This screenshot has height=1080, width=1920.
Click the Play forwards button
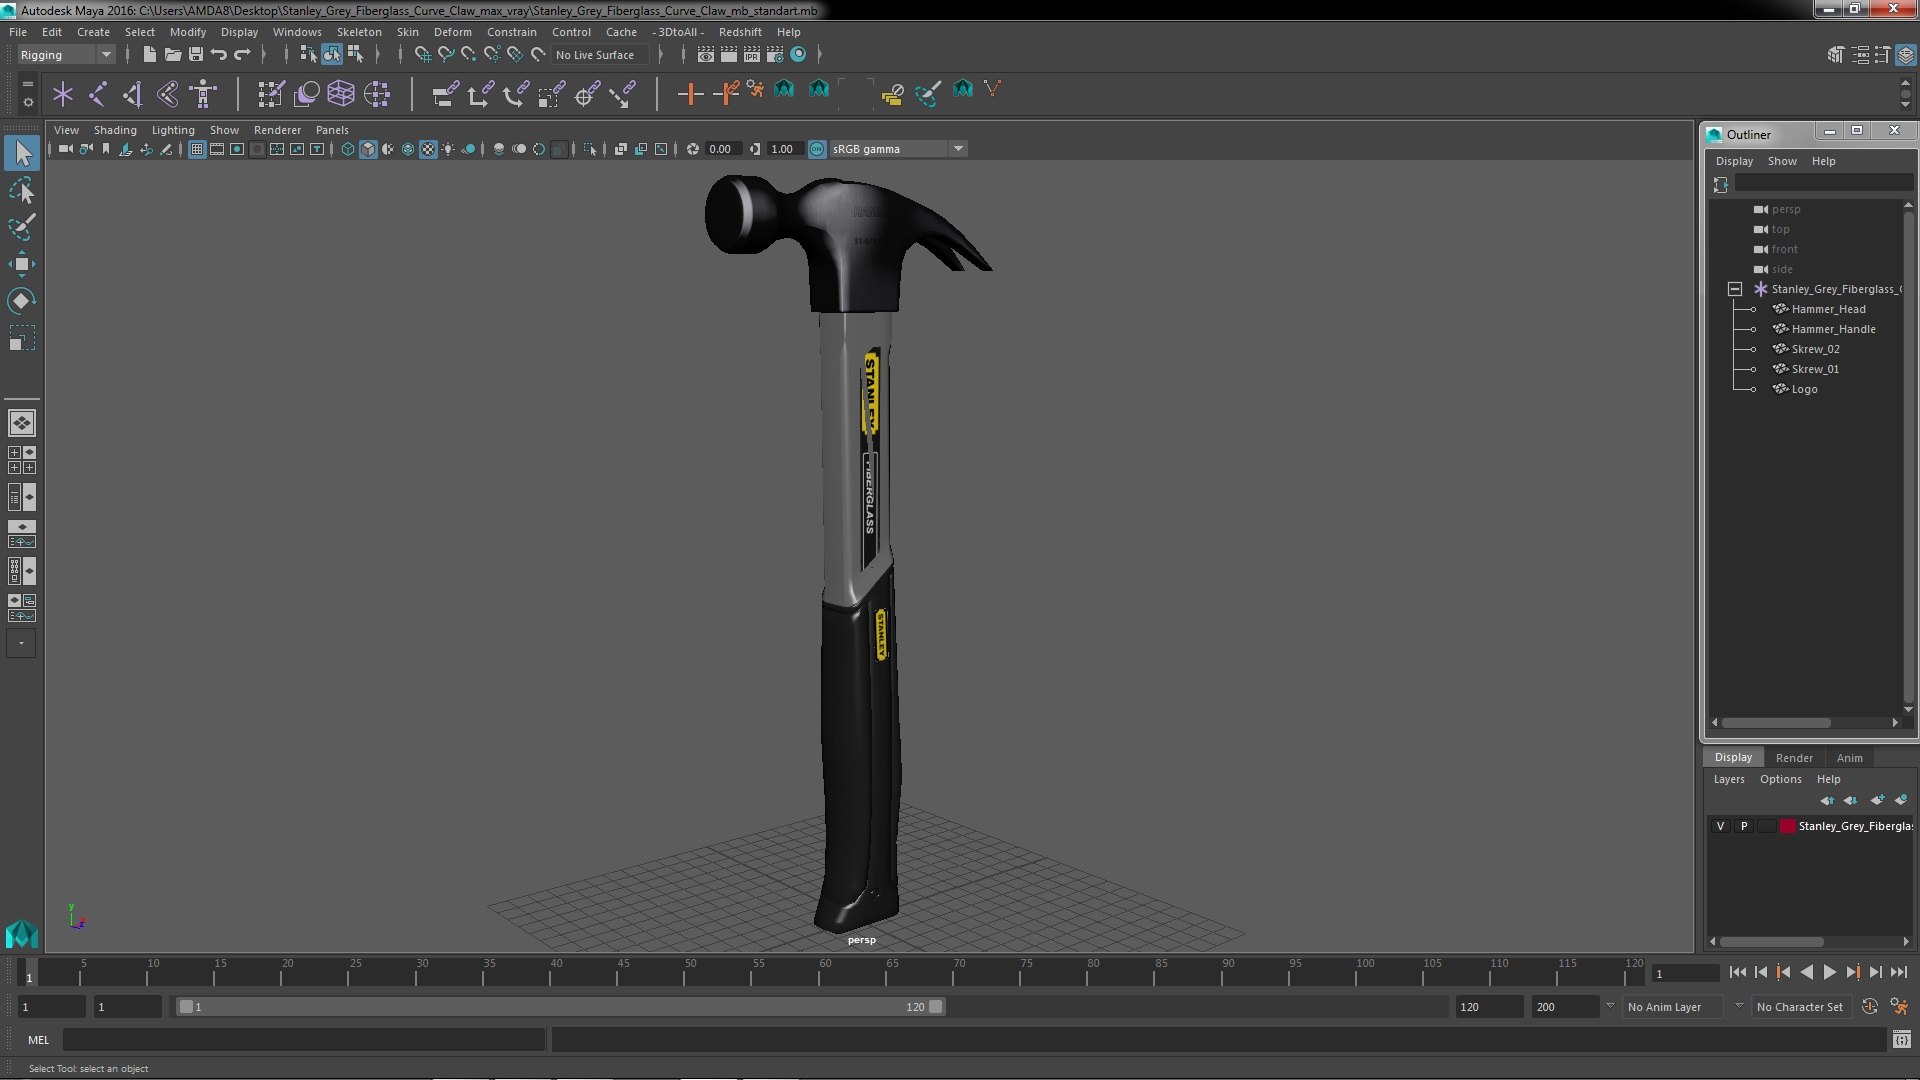[x=1829, y=972]
